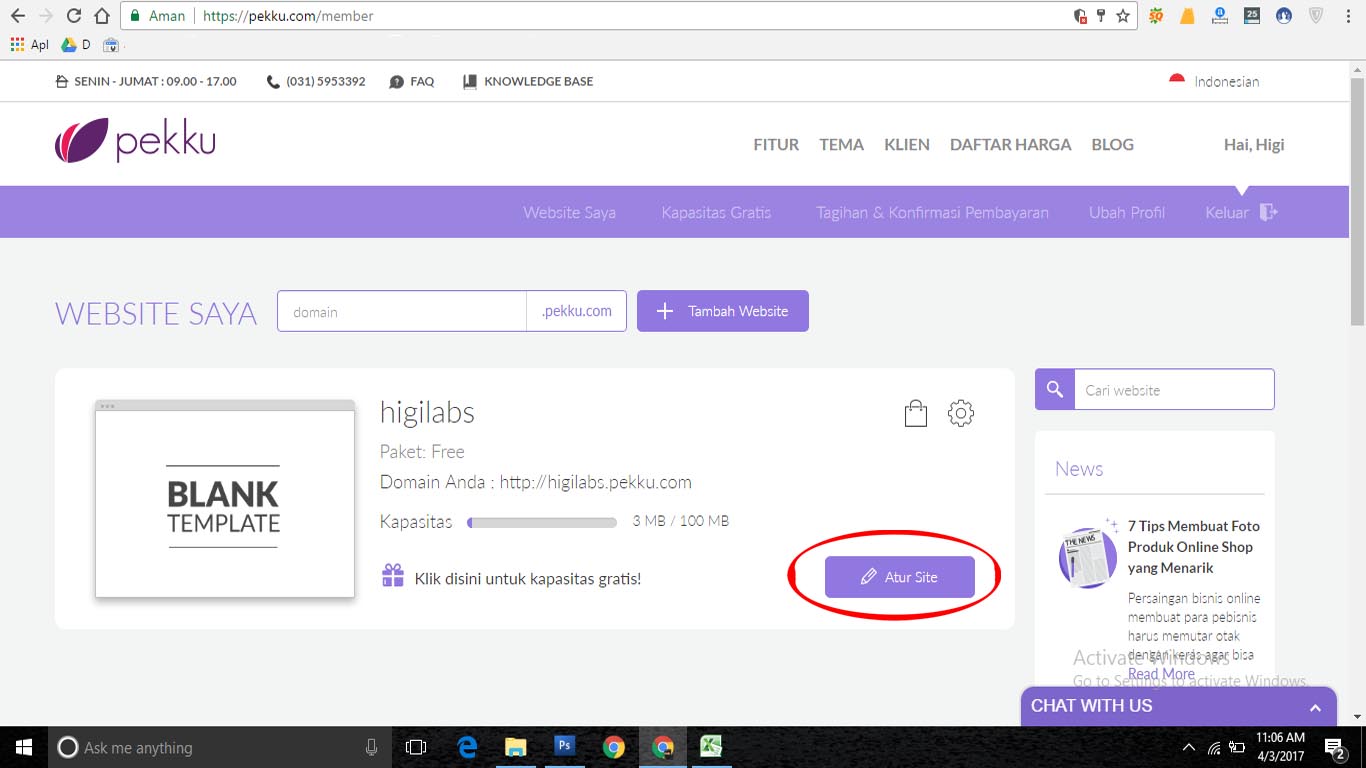This screenshot has width=1366, height=768.
Task: Click the Tambah Website button
Action: (723, 311)
